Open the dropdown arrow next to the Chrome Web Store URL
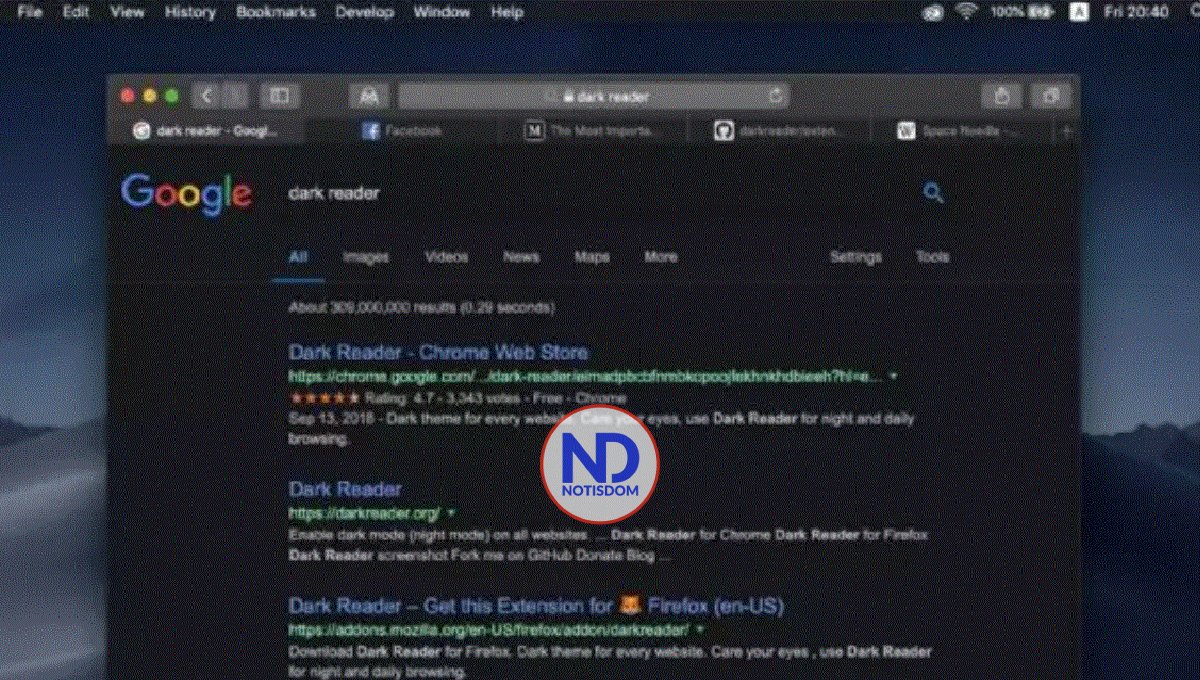 (893, 377)
